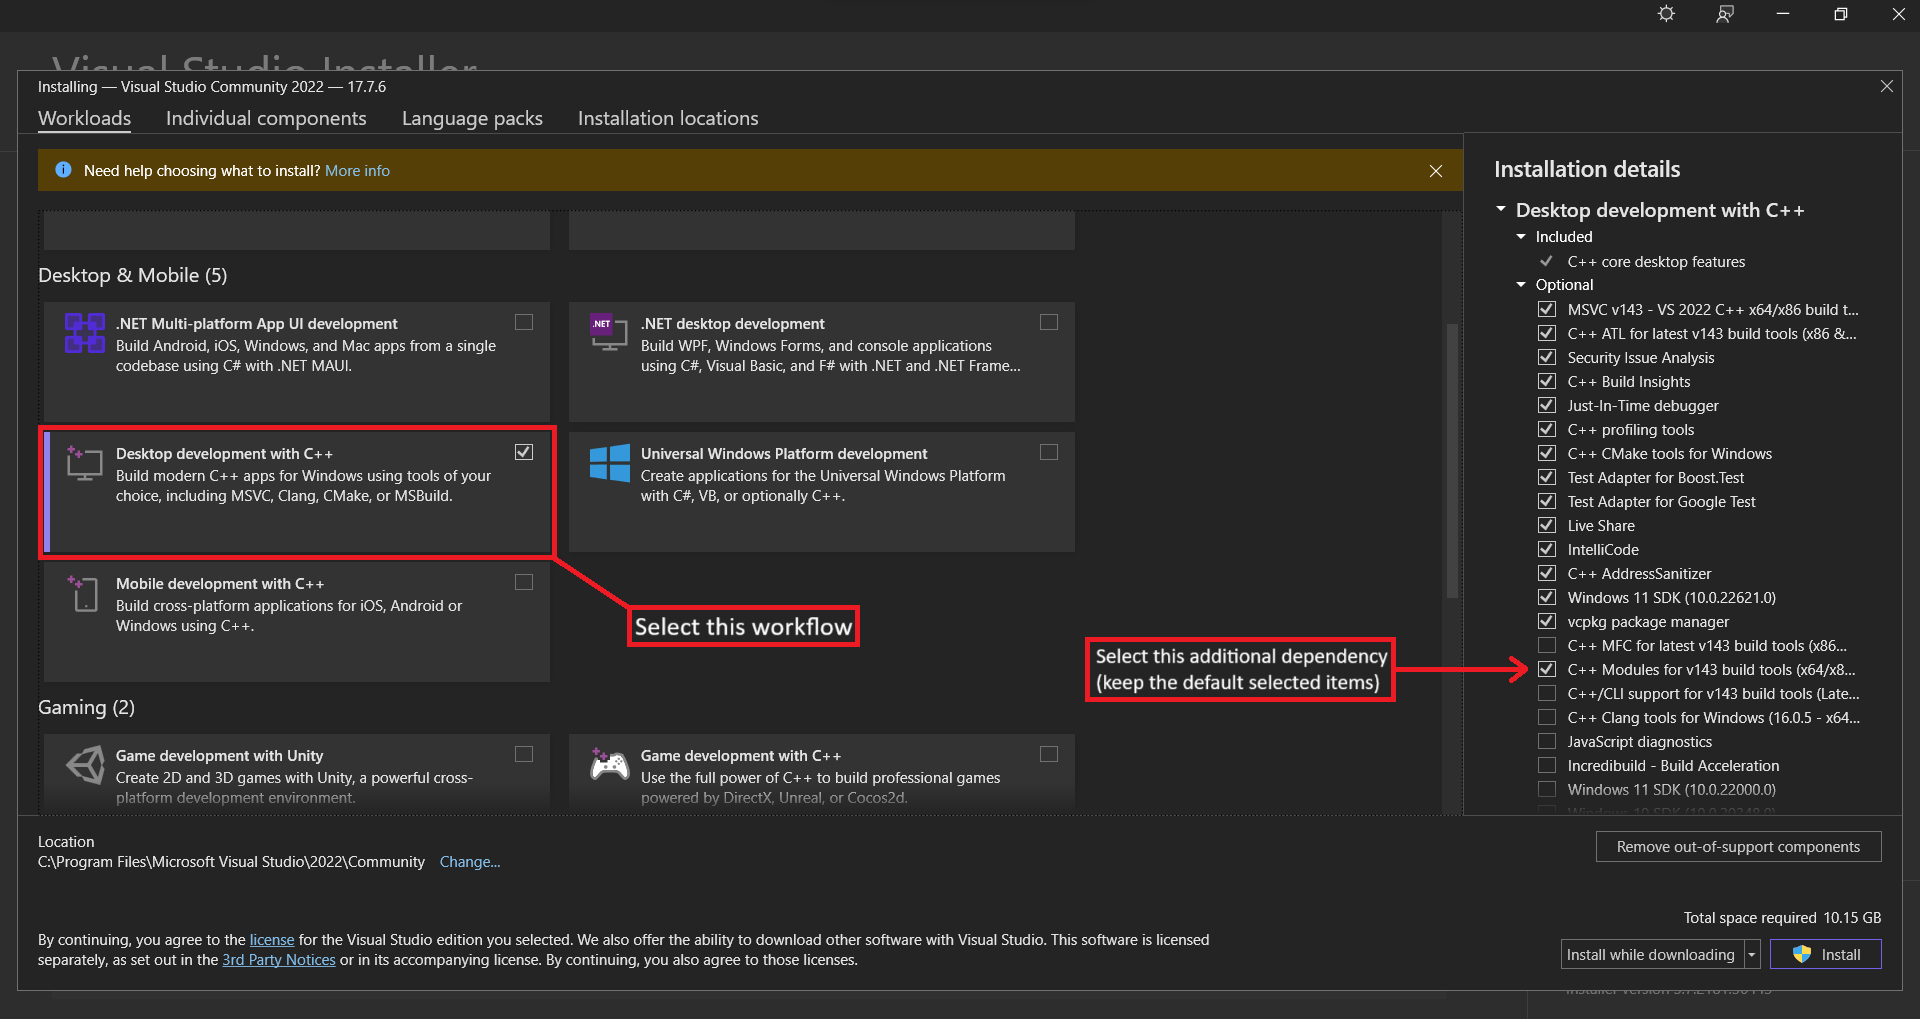Uncheck C++ CMake tools for Windows
The image size is (1920, 1019).
pos(1547,453)
